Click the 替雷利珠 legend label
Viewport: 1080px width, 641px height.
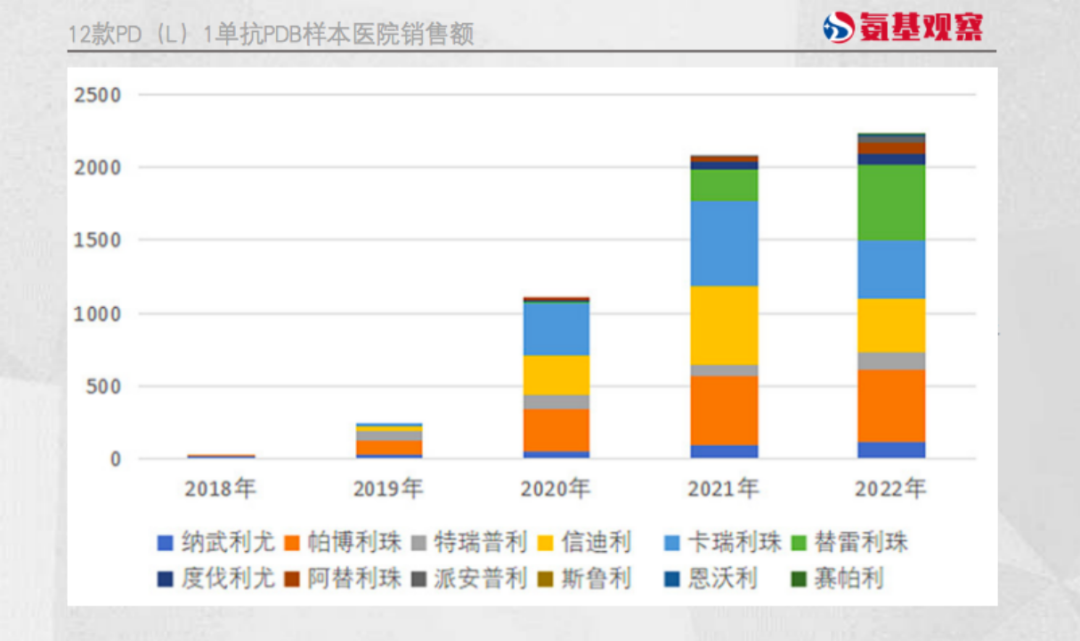tap(862, 543)
